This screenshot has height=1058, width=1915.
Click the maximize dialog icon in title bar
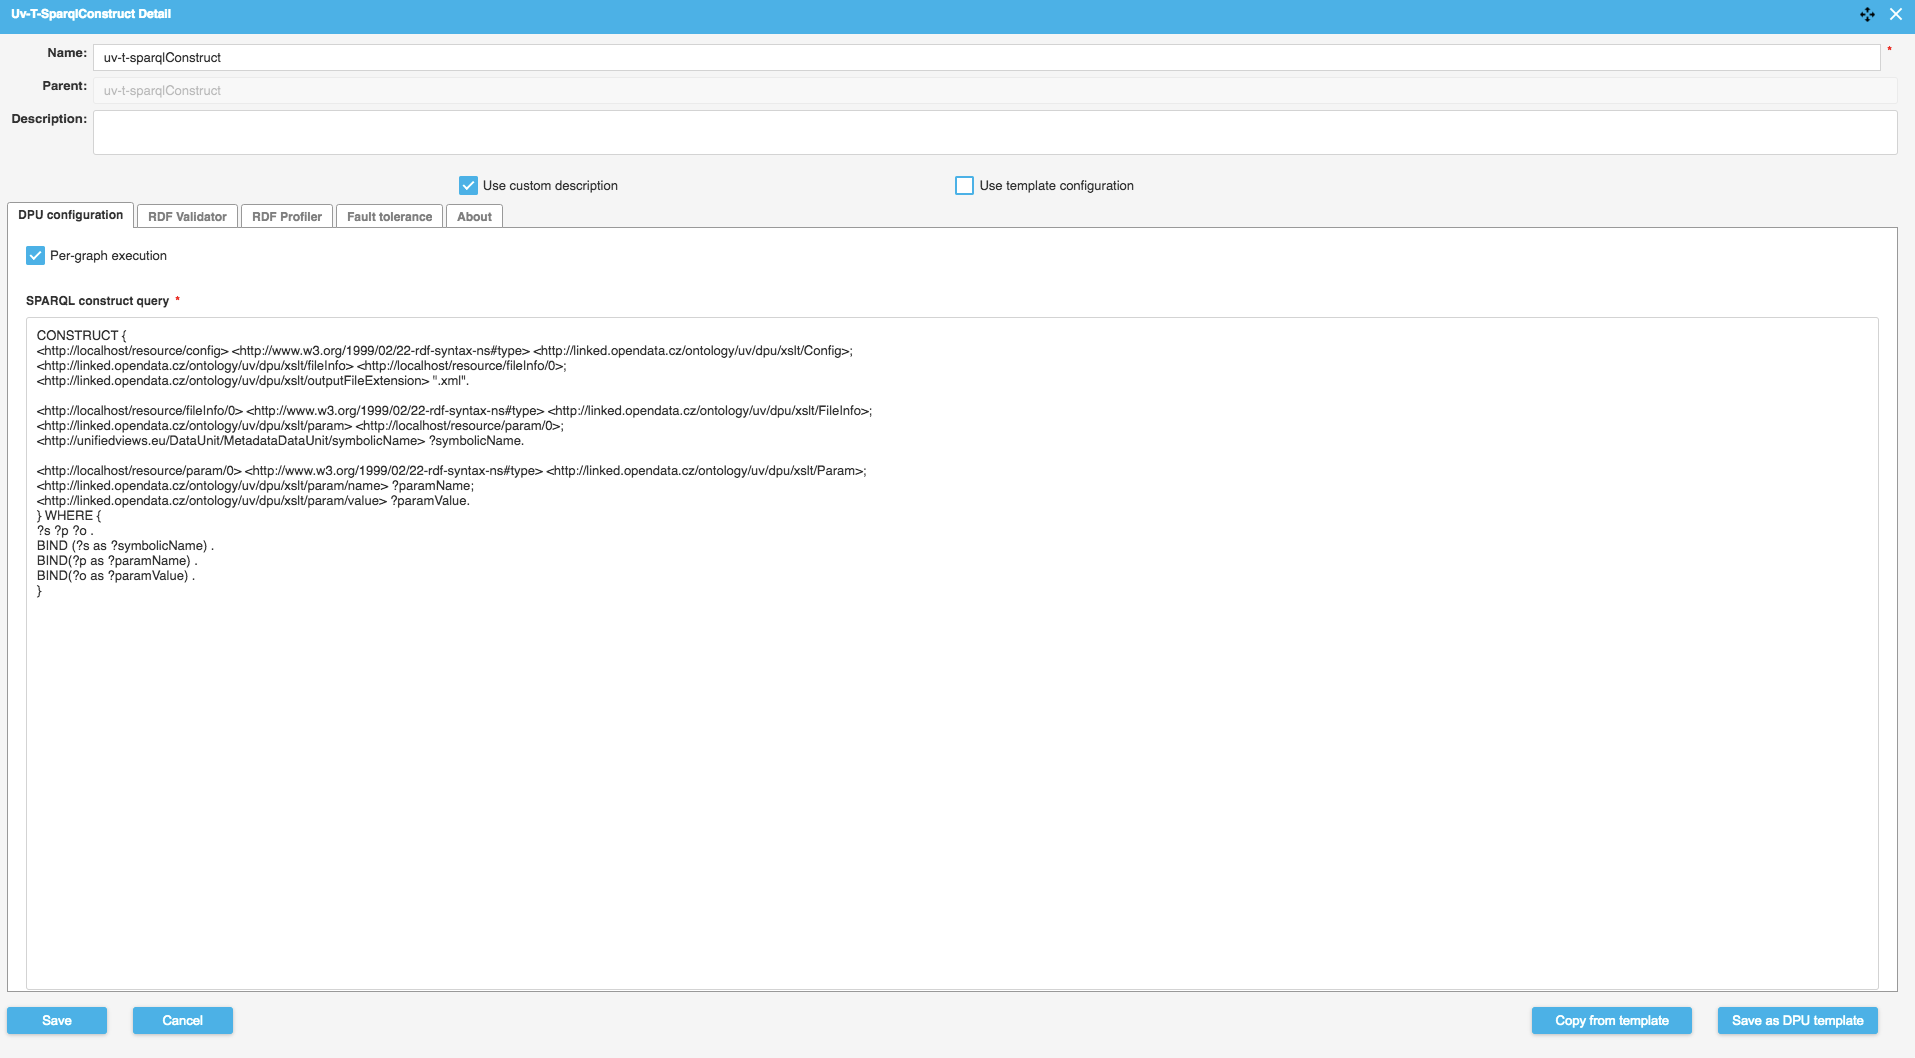click(1867, 14)
